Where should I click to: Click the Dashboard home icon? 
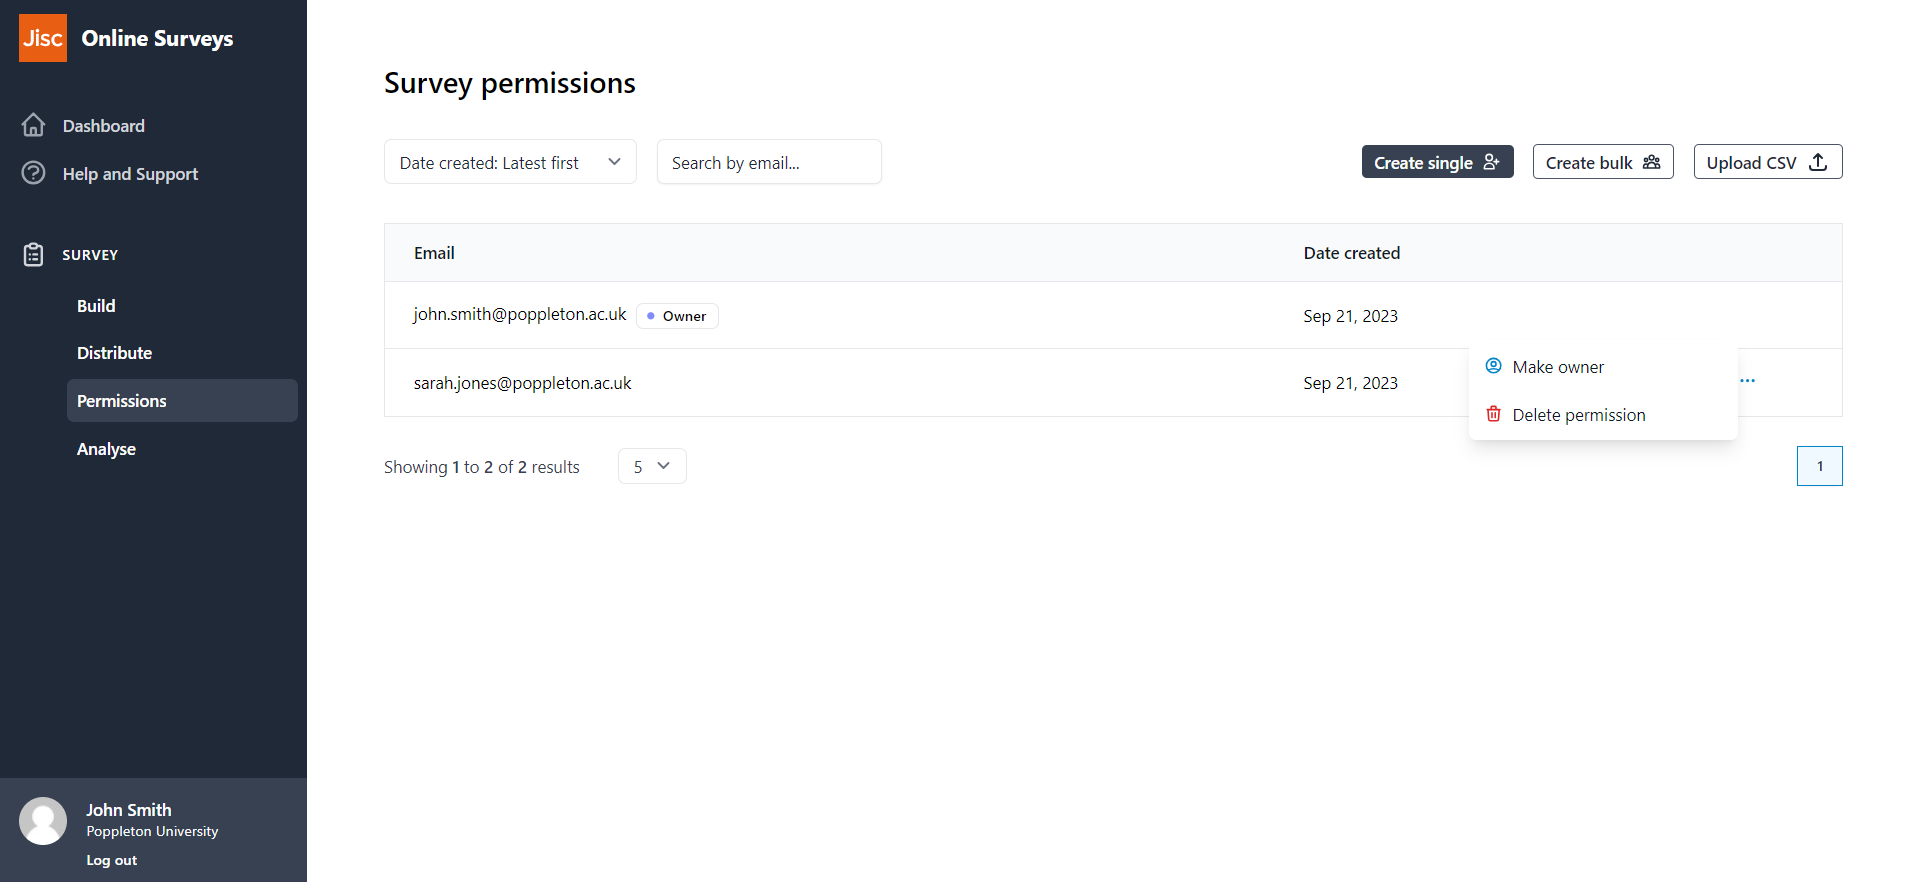pos(33,125)
